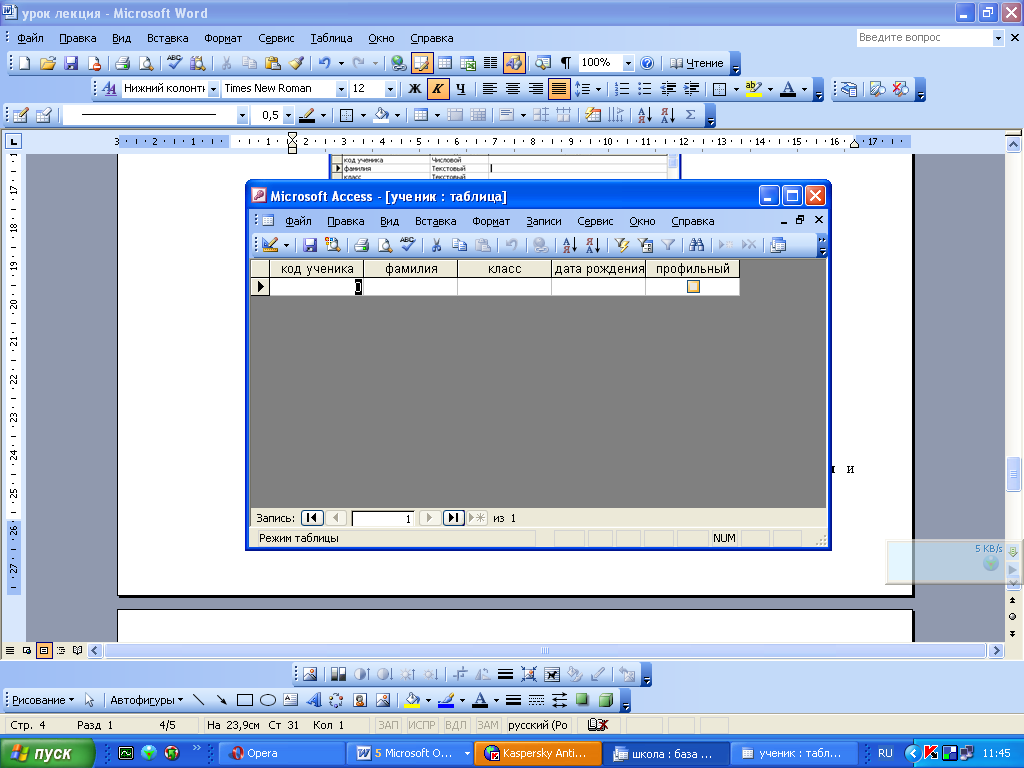The image size is (1024, 768).
Task: Open the line weight 0,5 dropdown
Action: tap(288, 116)
